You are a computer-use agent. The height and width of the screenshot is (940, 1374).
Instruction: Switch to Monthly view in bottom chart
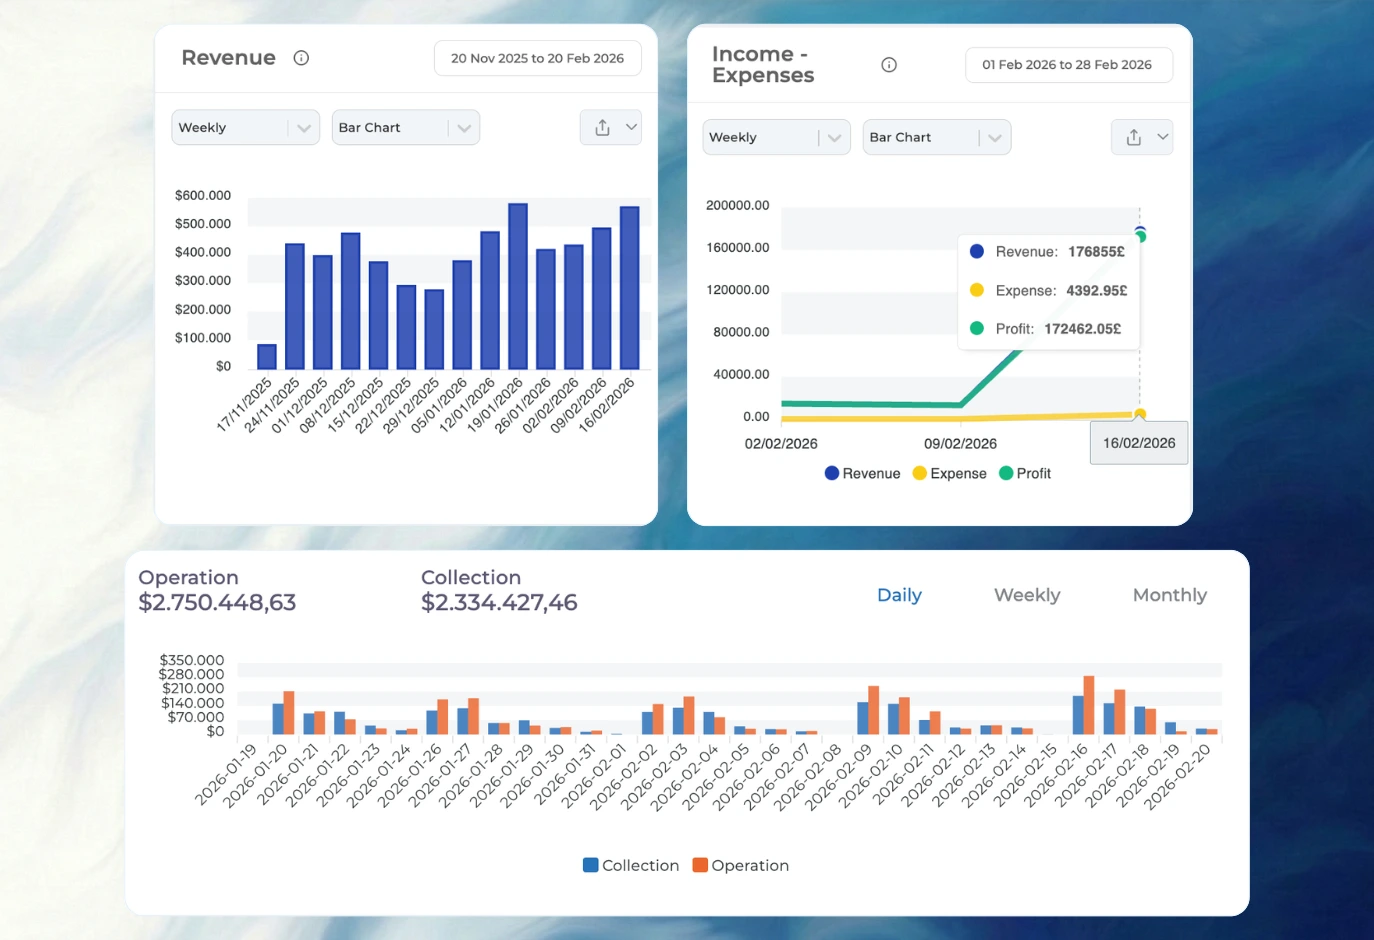[x=1169, y=595]
